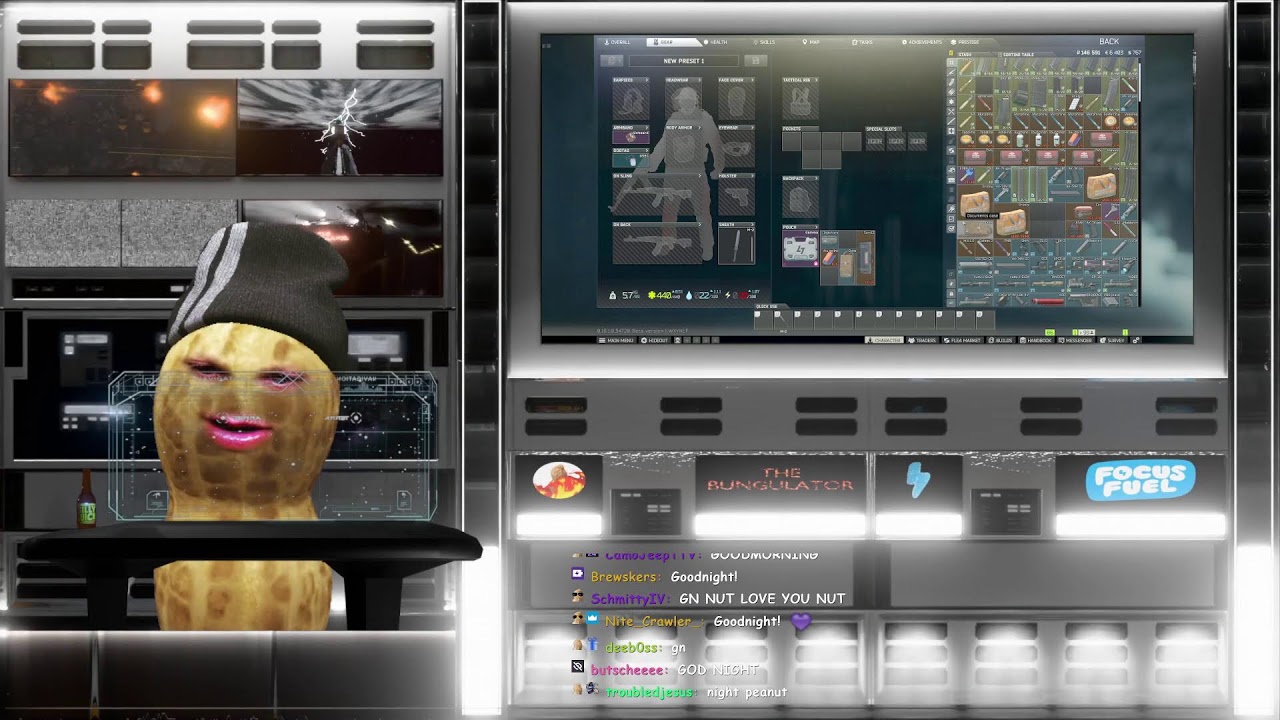The width and height of the screenshot is (1280, 720).
Task: Open the Main Menu button
Action: (x=619, y=340)
